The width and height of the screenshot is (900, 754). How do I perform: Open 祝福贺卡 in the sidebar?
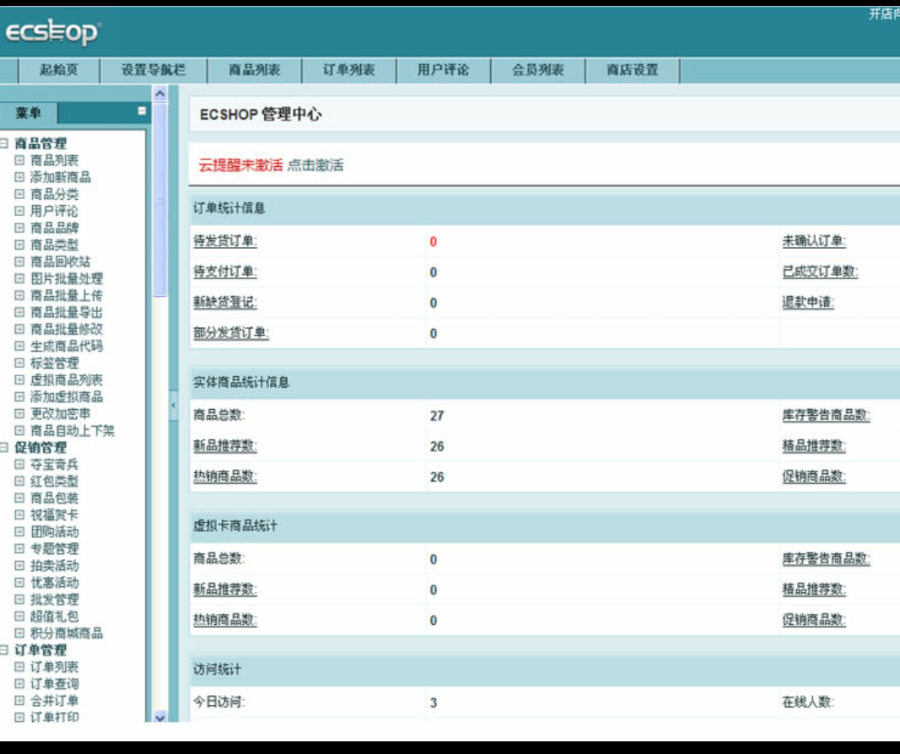[x=54, y=515]
